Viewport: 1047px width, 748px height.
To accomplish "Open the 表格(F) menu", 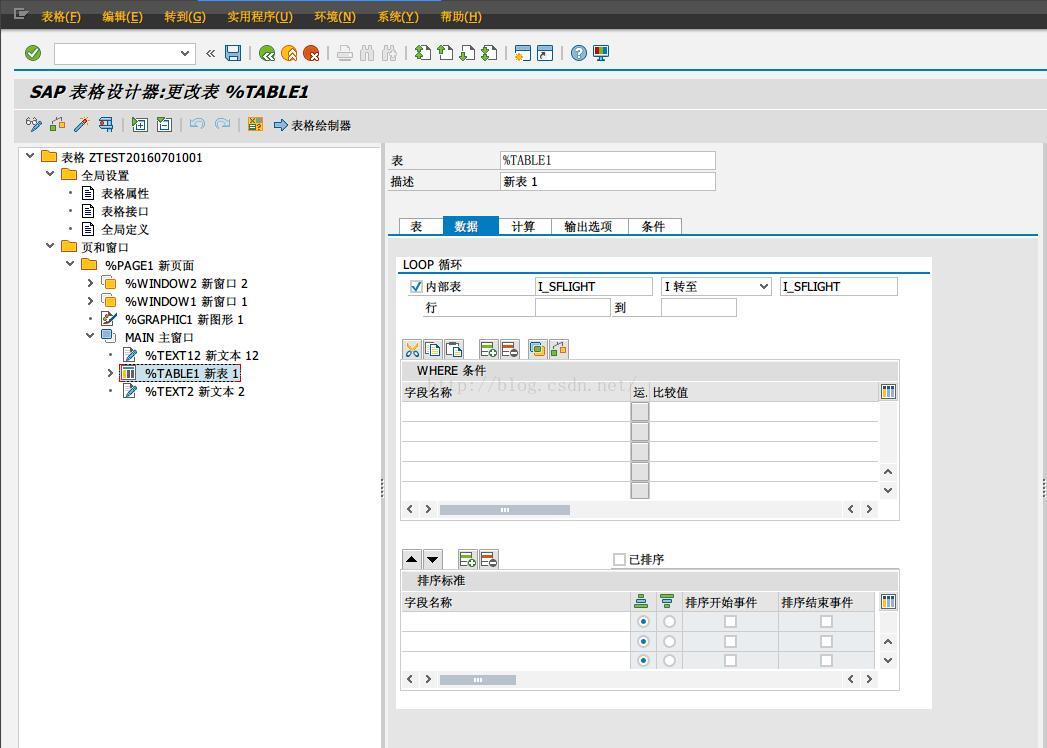I will tap(61, 17).
